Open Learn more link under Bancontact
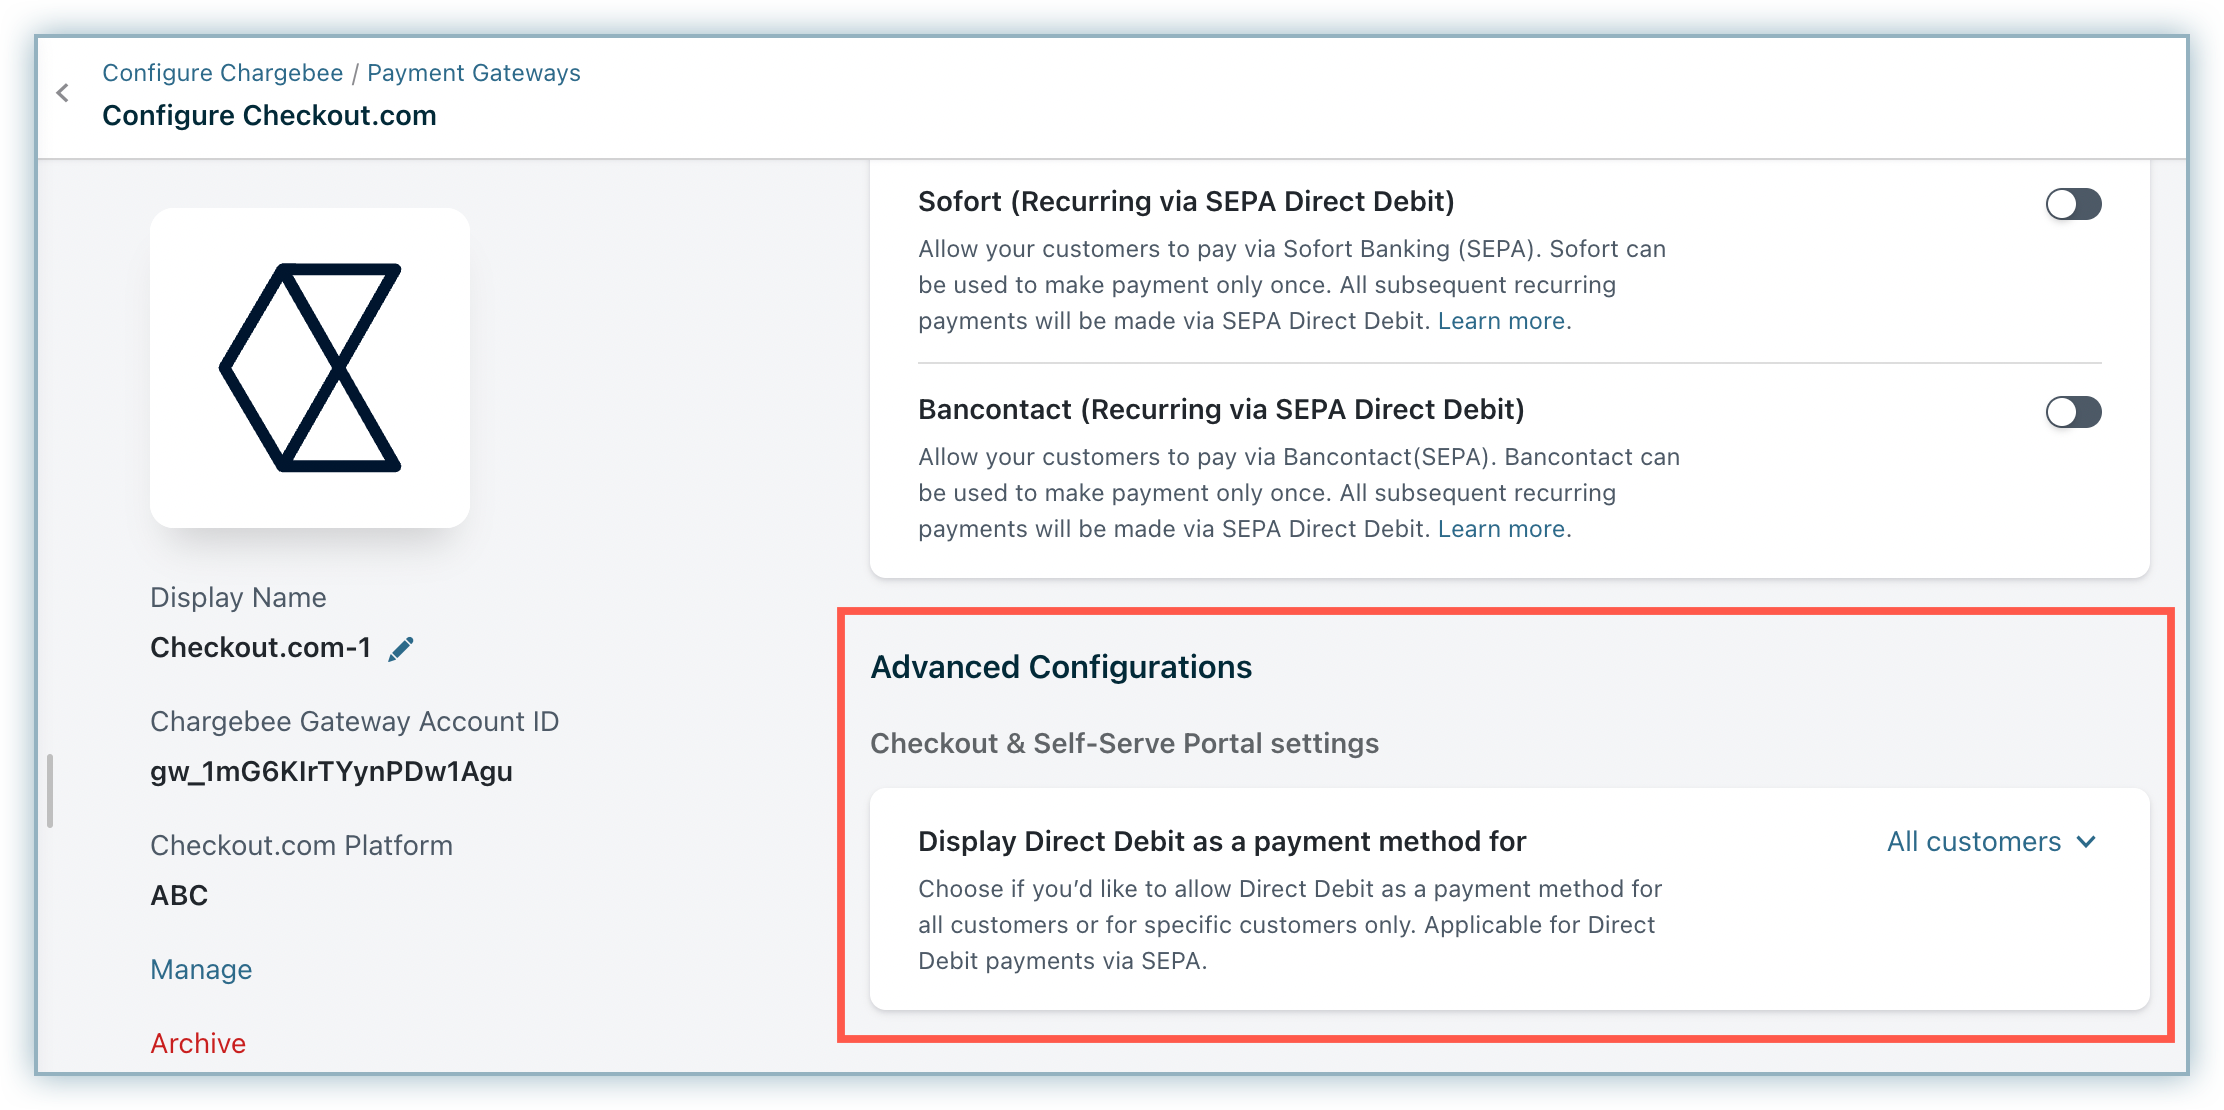This screenshot has width=2224, height=1110. point(1501,529)
